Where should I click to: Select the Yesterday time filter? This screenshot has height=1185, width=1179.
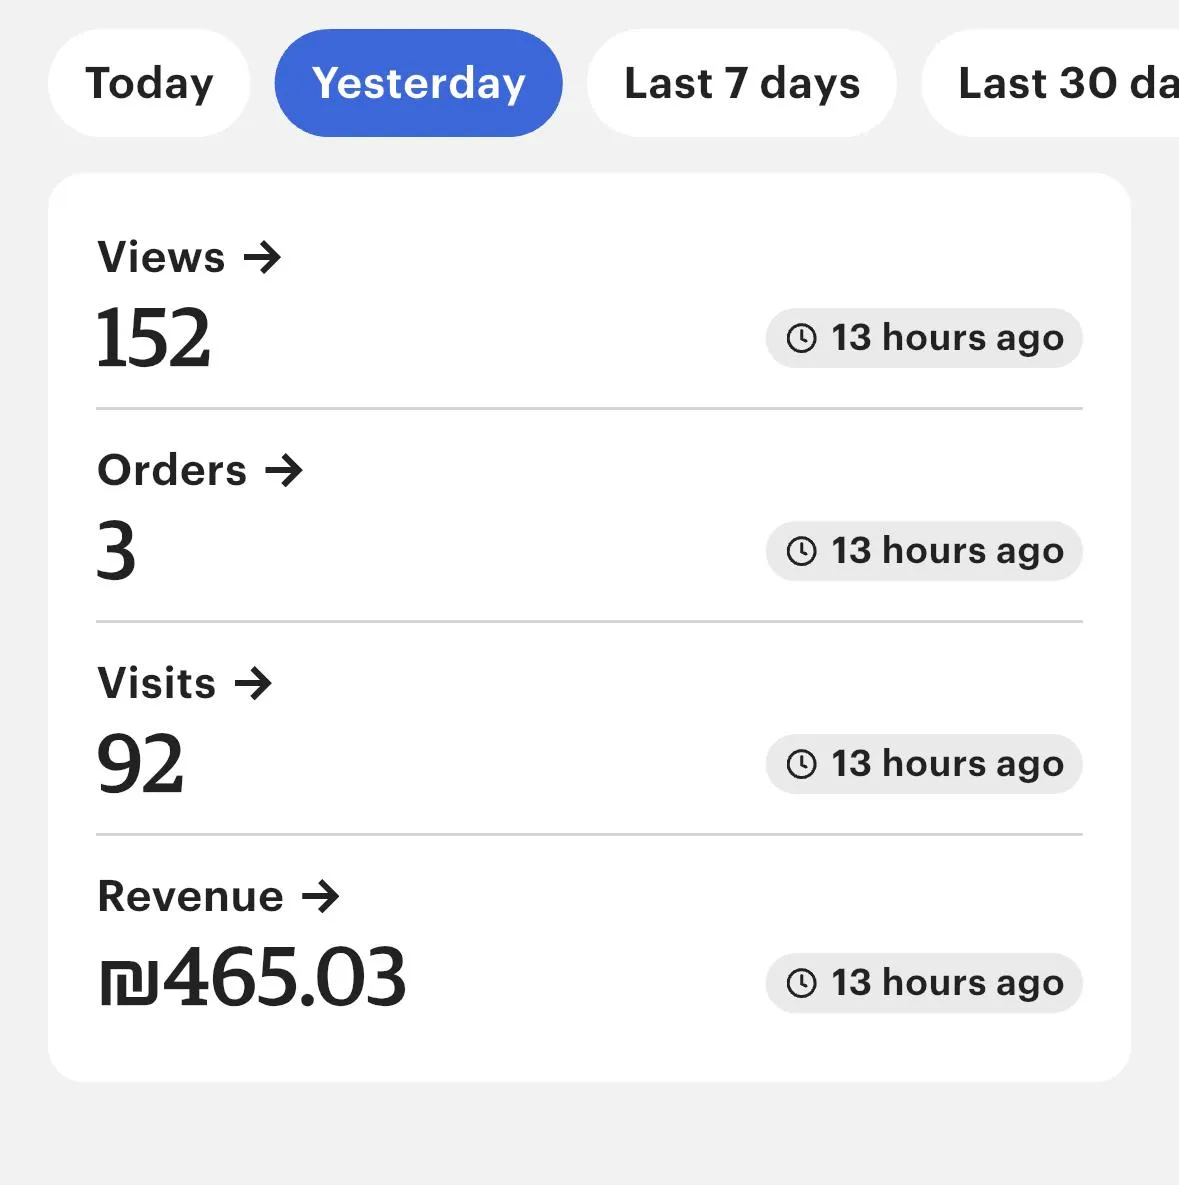(418, 83)
